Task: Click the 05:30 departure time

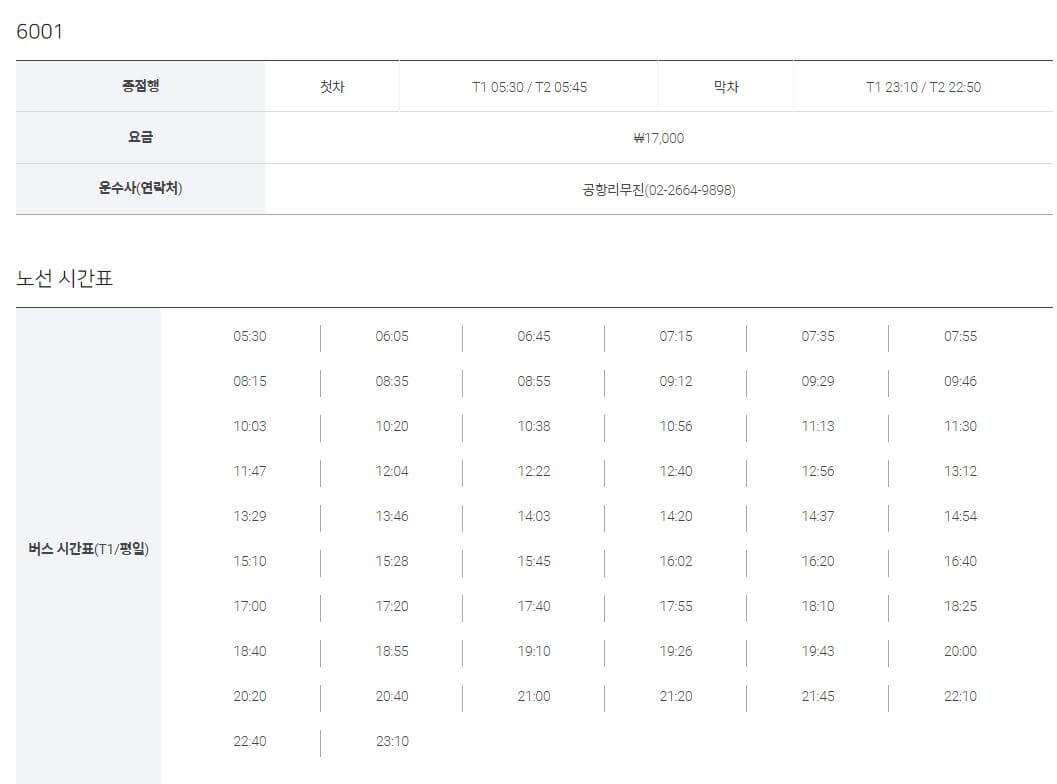Action: (250, 336)
